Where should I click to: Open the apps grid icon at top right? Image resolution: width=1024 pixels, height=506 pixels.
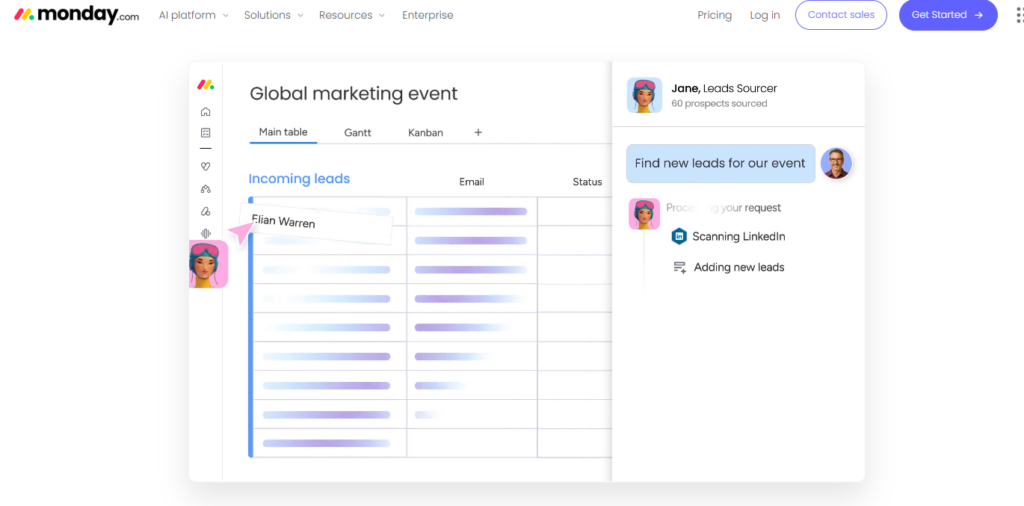1019,15
